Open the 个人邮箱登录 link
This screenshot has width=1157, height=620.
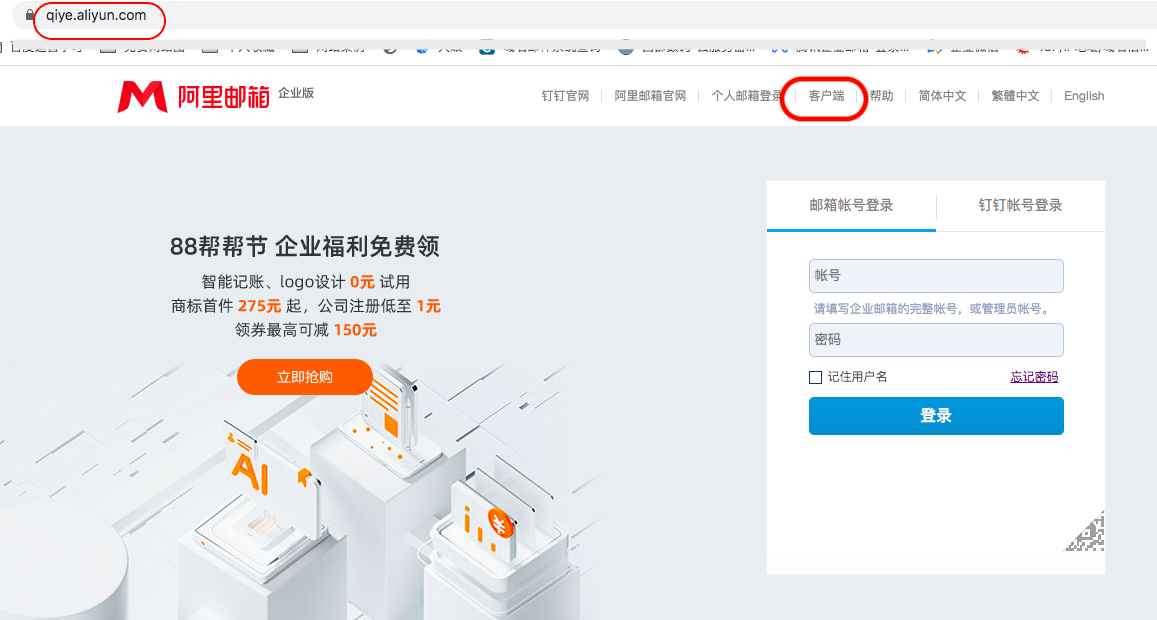(747, 96)
